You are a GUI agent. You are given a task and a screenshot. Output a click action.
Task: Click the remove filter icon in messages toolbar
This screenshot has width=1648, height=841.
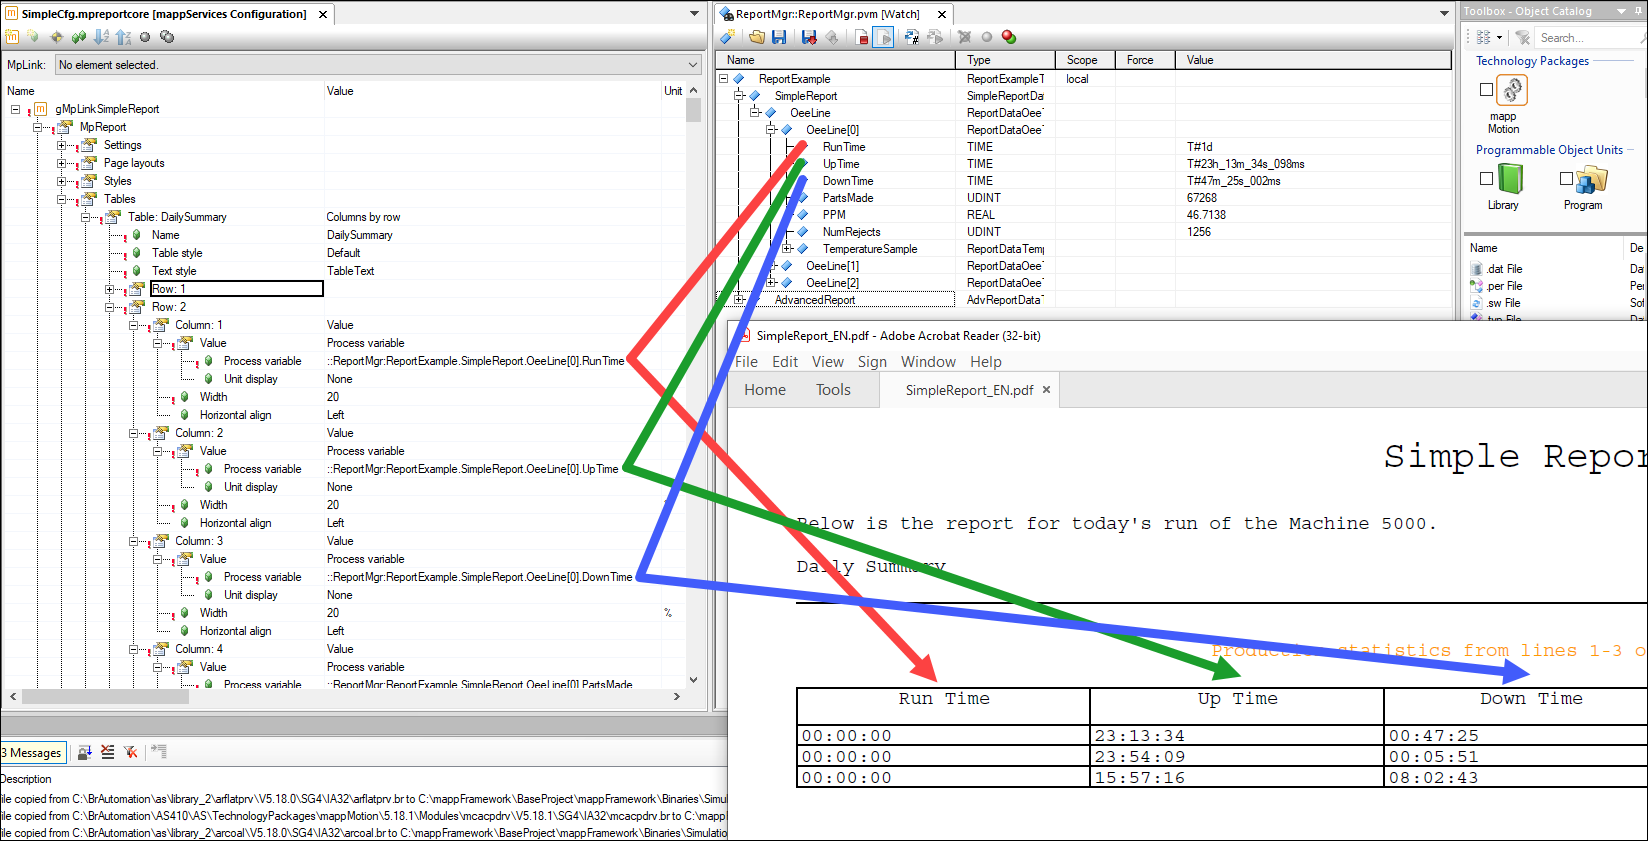tap(130, 752)
